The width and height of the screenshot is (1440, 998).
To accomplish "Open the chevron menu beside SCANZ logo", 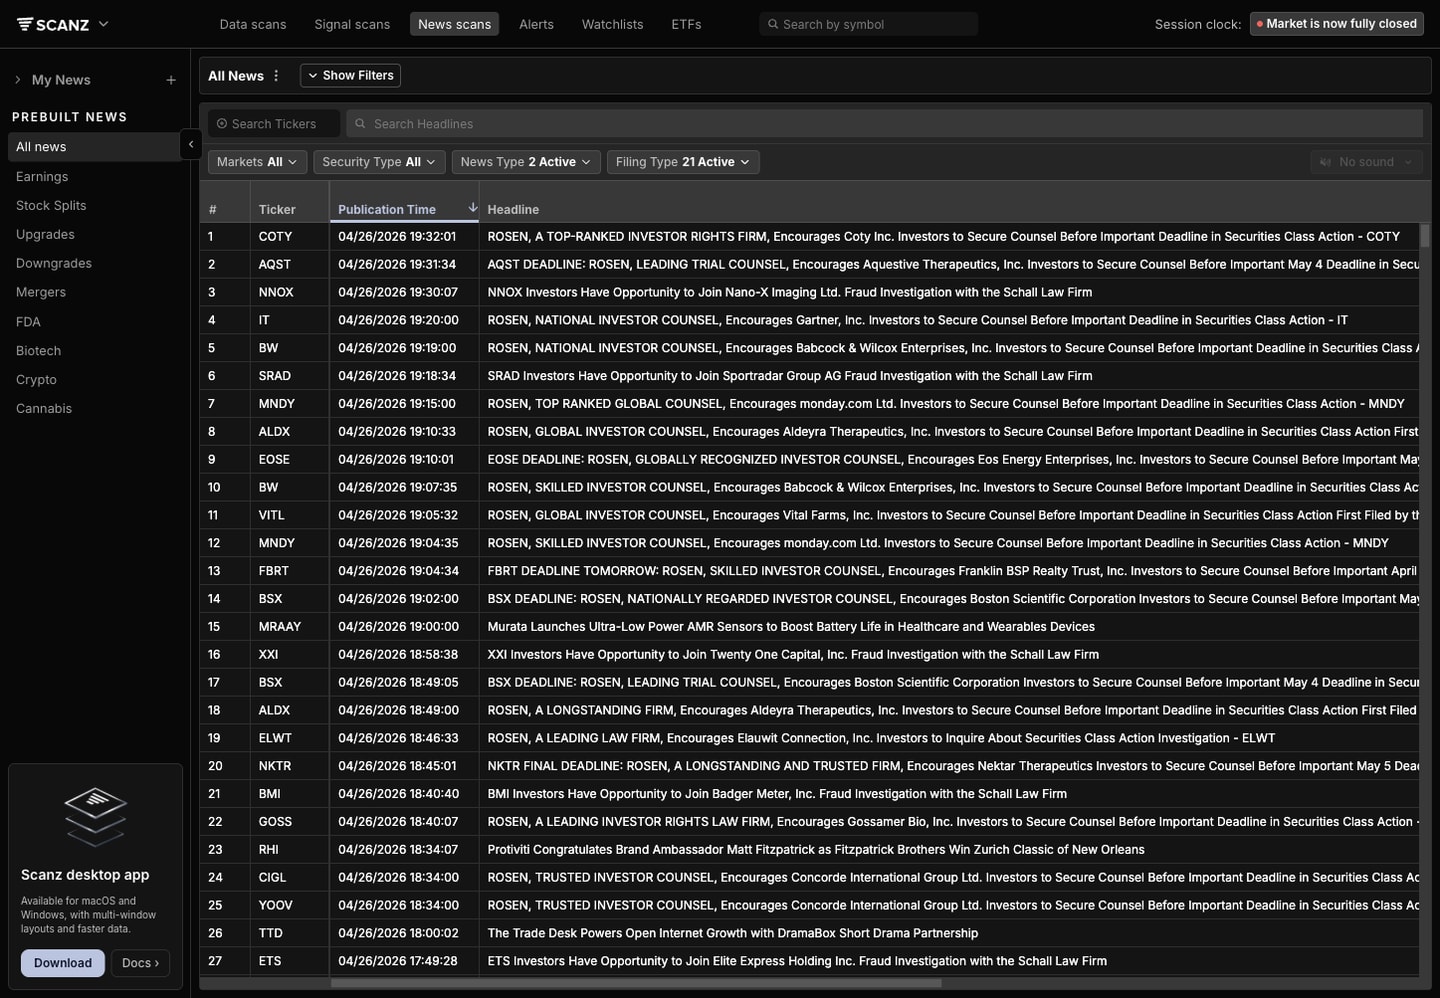I will pyautogui.click(x=103, y=24).
